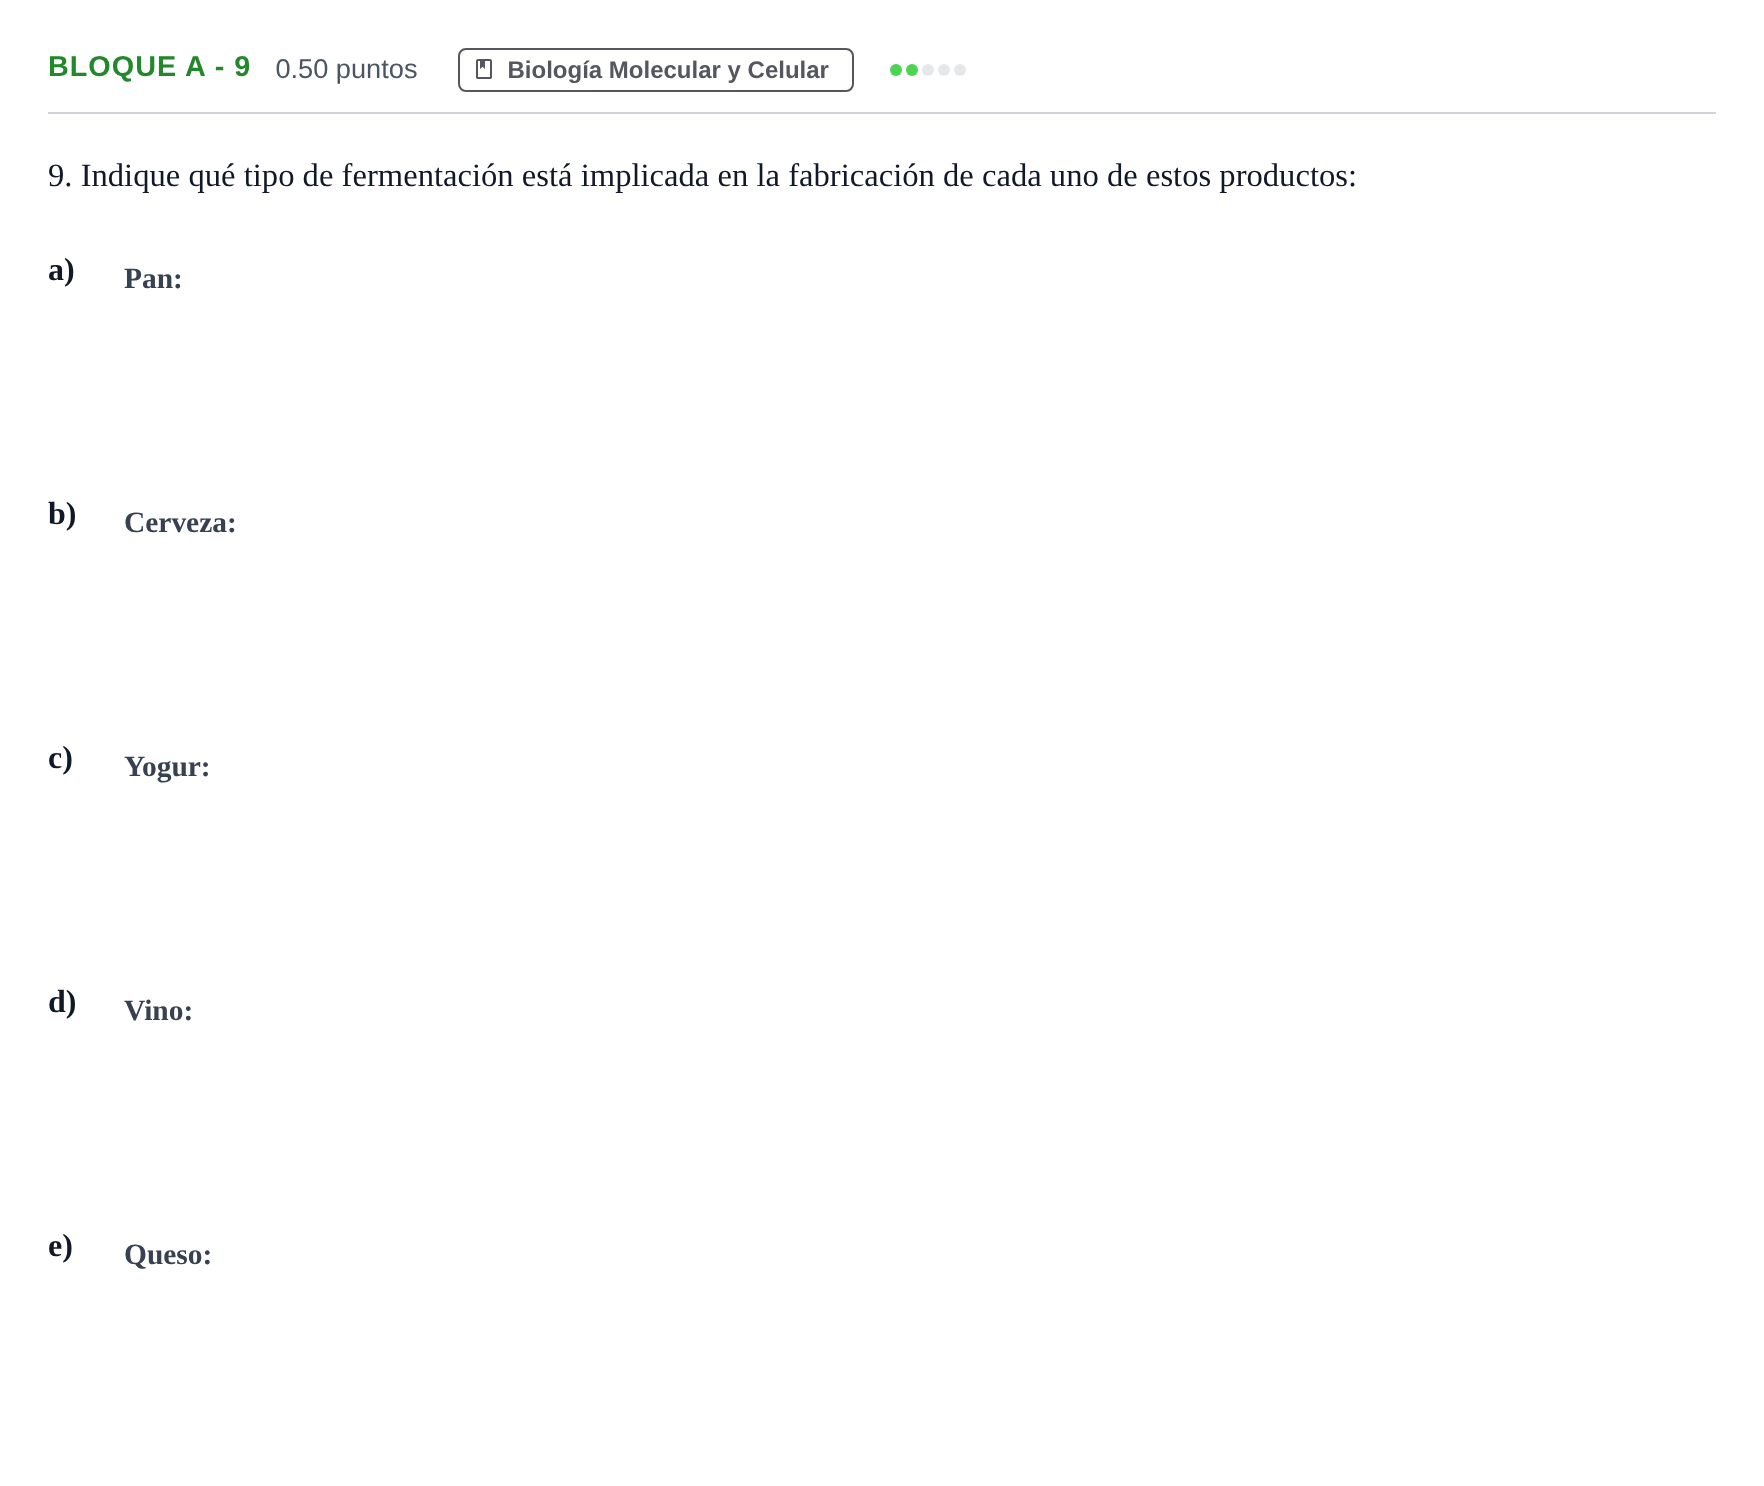Click question 9 statement about fermentación
Image resolution: width=1764 pixels, height=1486 pixels.
coord(702,176)
